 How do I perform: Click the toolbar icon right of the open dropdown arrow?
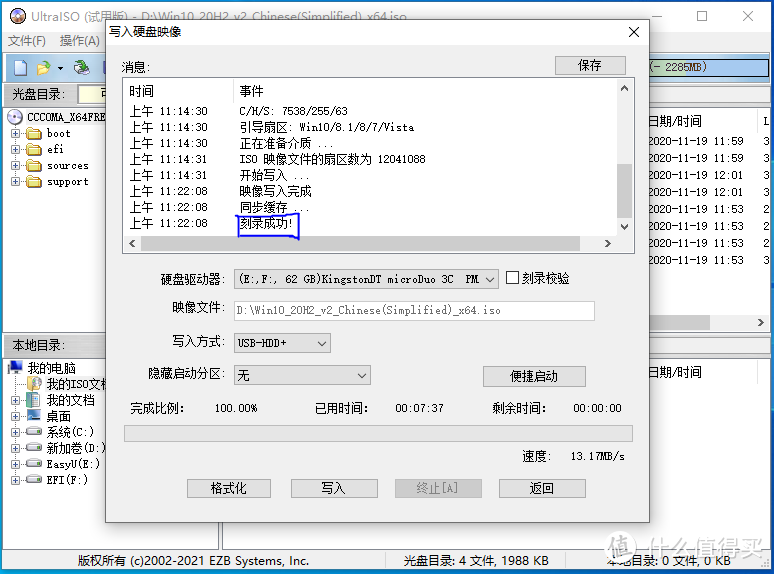pyautogui.click(x=81, y=68)
